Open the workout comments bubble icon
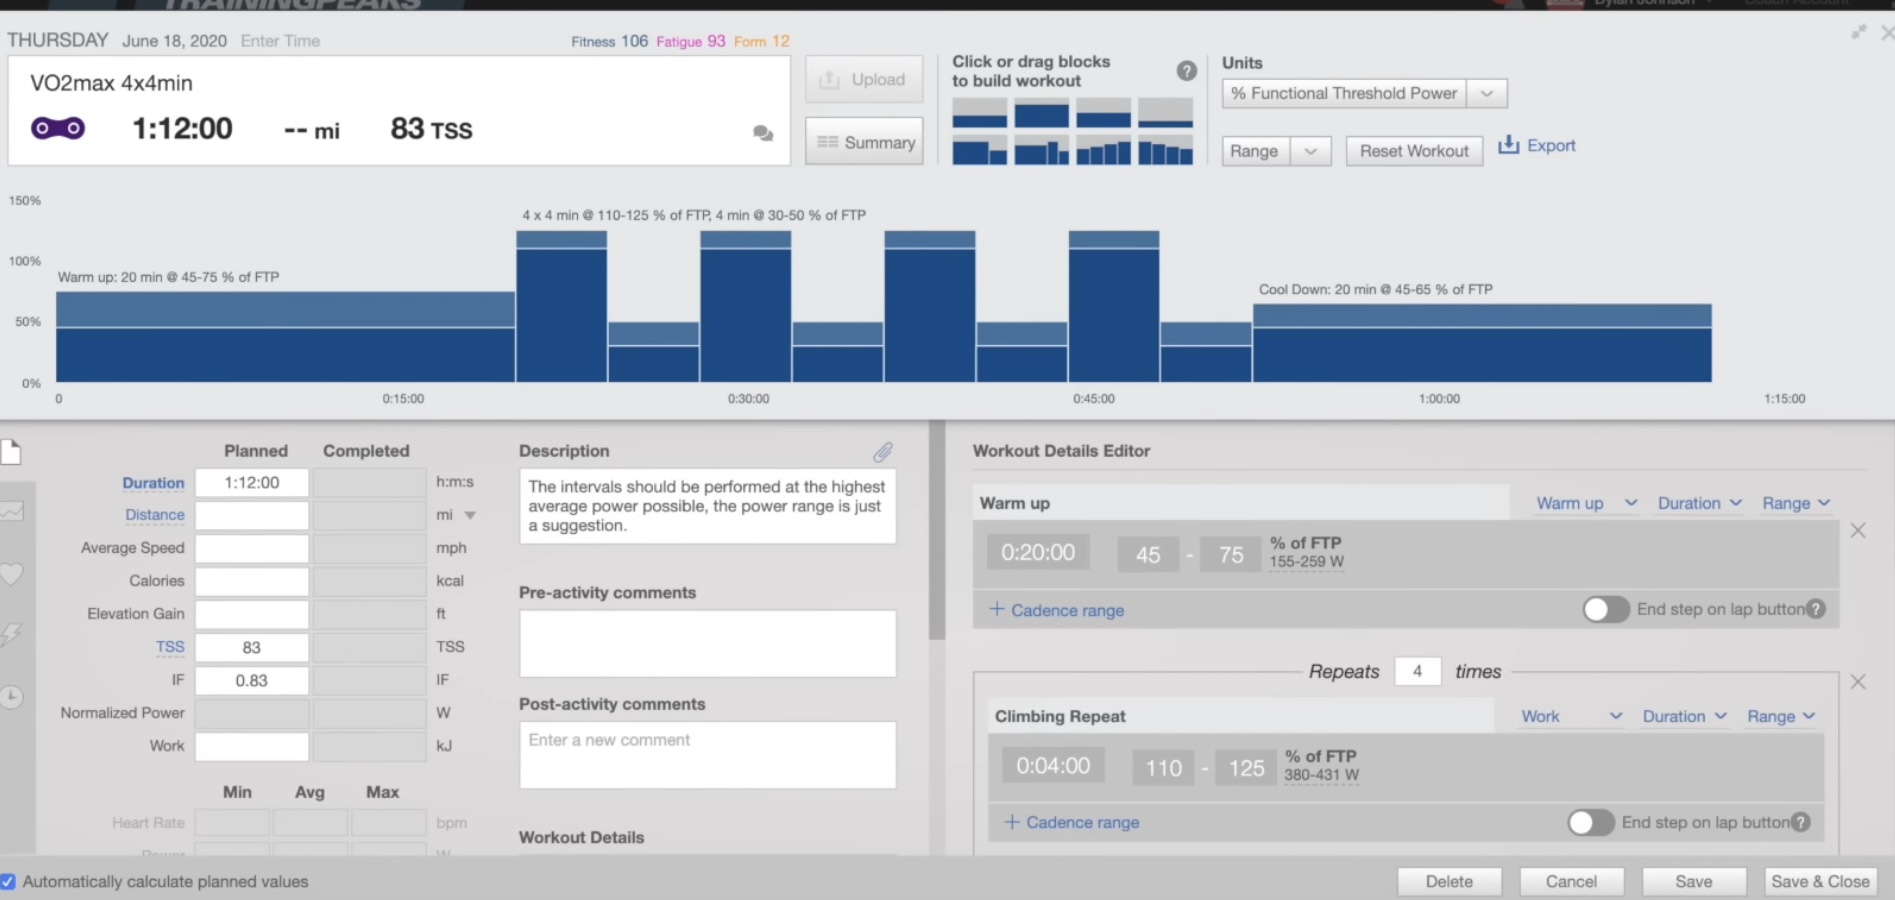1895x900 pixels. (763, 133)
